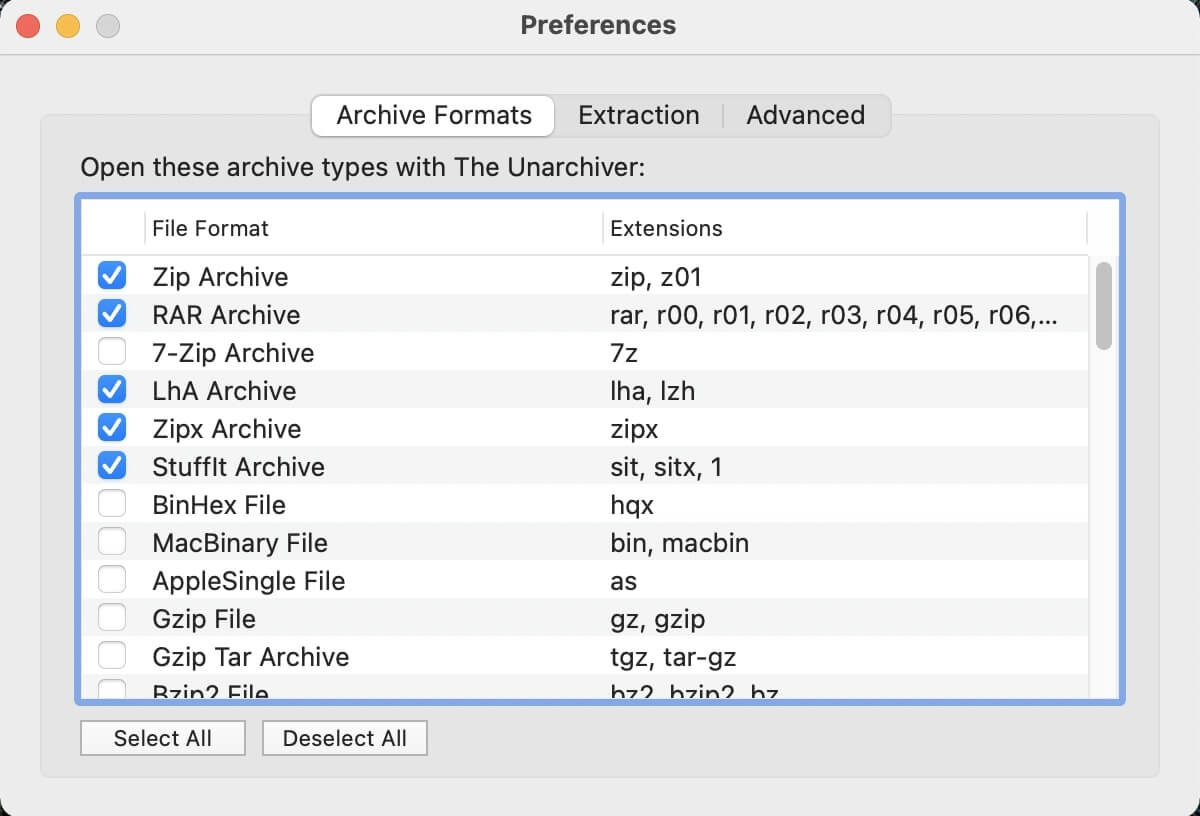The width and height of the screenshot is (1200, 816).
Task: Enable Gzip Tar Archive format
Action: [112, 656]
